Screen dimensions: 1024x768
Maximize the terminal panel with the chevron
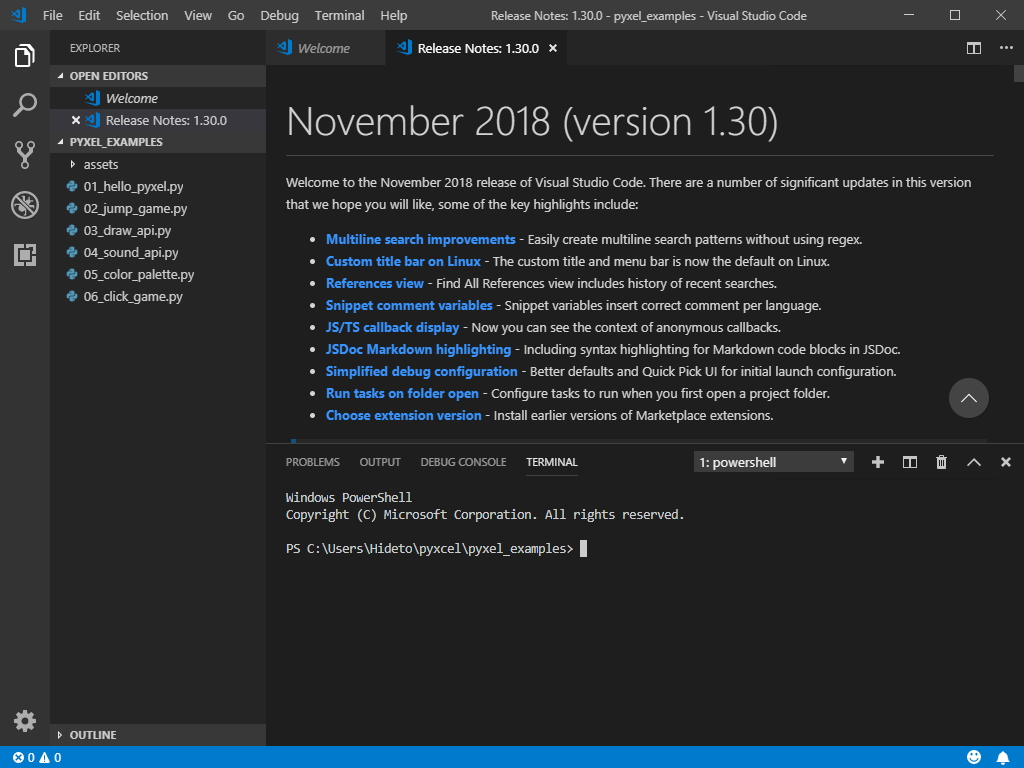click(x=973, y=462)
